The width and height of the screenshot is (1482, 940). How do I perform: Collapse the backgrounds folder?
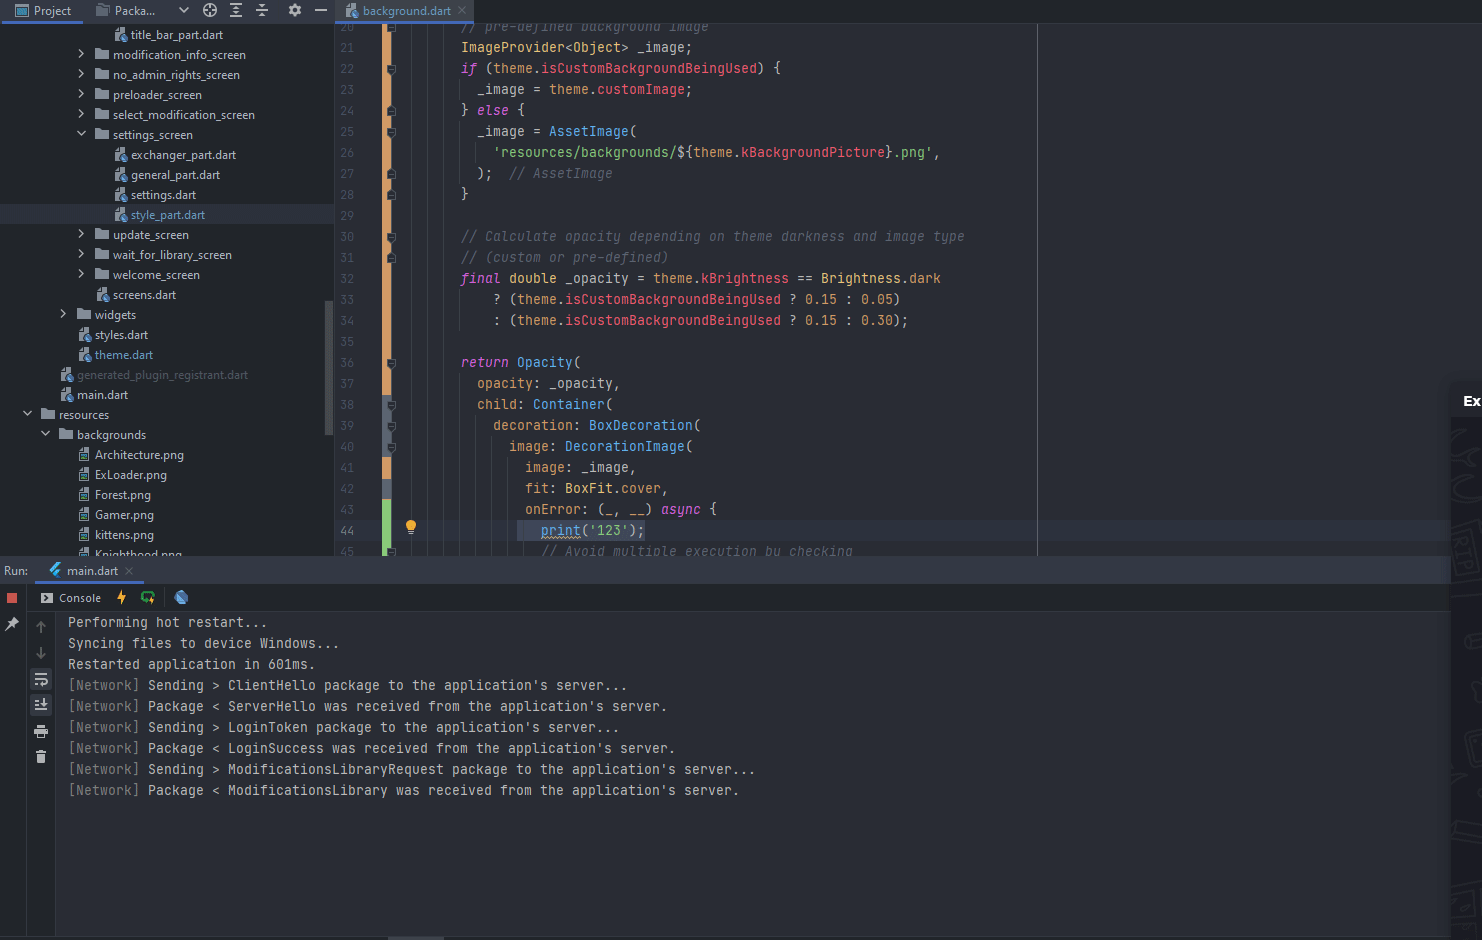pyautogui.click(x=45, y=434)
